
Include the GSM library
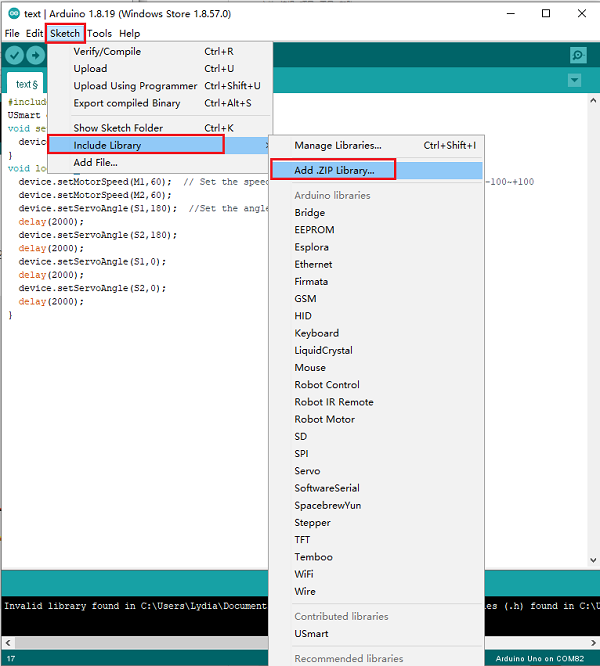pos(377,299)
